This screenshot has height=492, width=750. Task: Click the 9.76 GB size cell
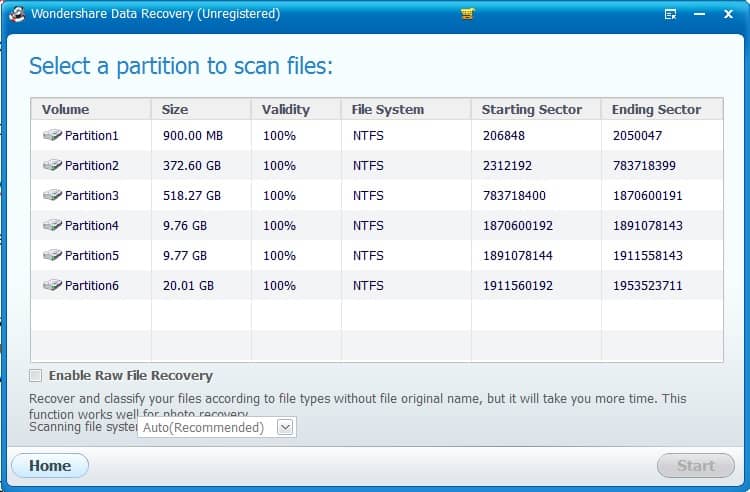pos(185,226)
